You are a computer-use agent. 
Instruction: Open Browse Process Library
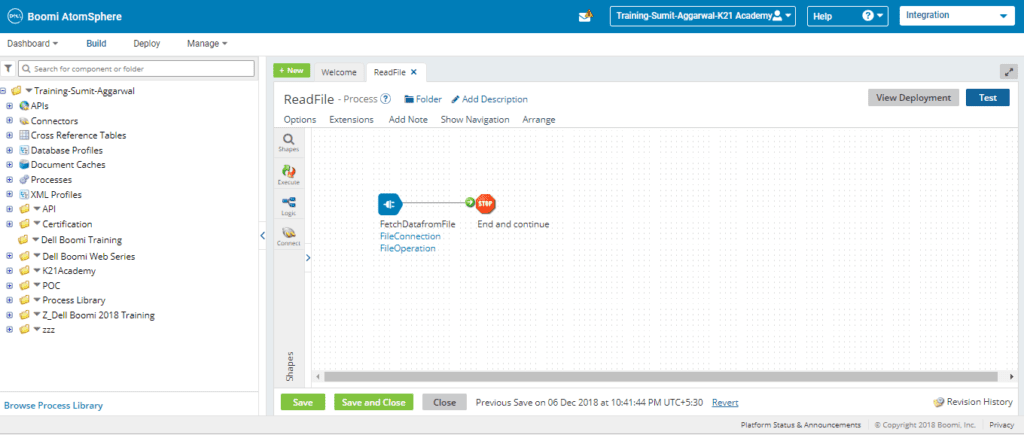[x=54, y=406]
